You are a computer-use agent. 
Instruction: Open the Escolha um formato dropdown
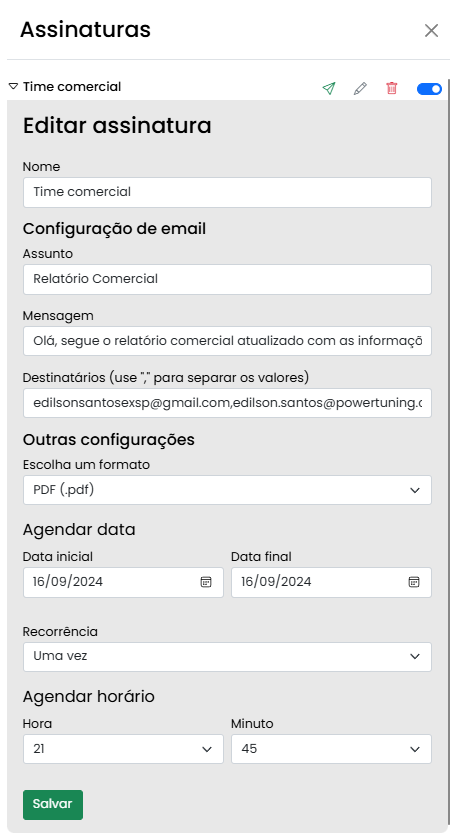(227, 490)
